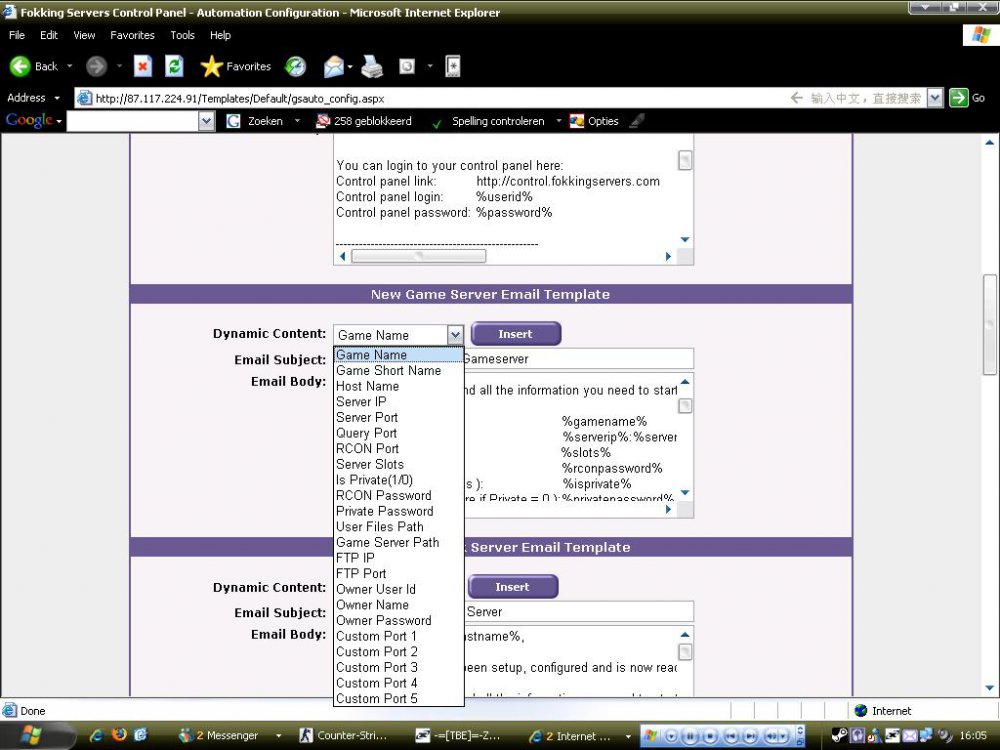Viewport: 1000px width, 750px height.
Task: Select Server IP in the dropdown list
Action: [x=361, y=401]
